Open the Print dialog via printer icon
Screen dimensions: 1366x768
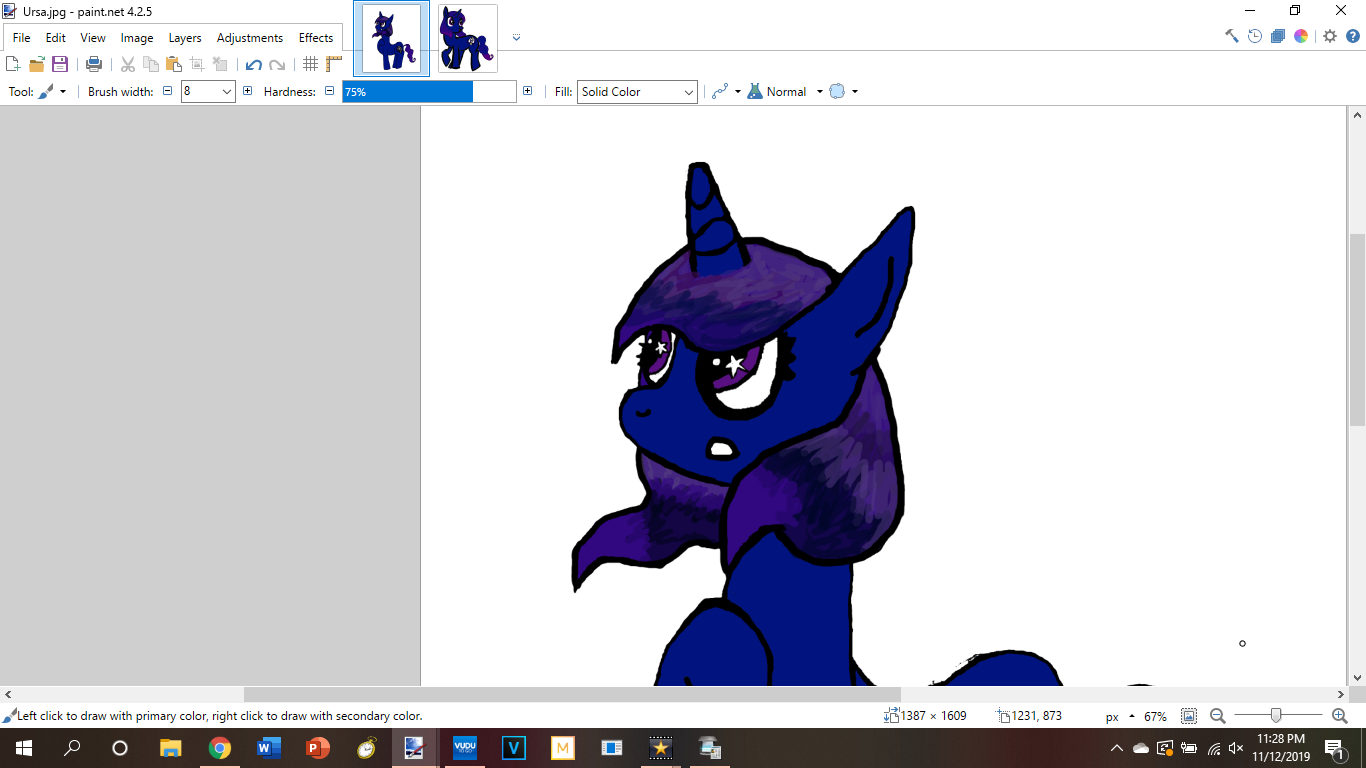click(94, 64)
